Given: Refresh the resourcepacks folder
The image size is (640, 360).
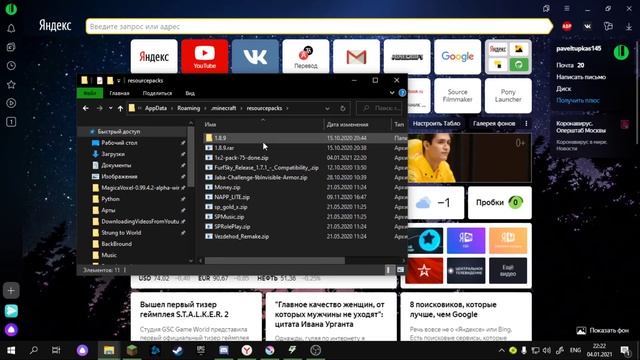Looking at the screenshot, I should [342, 108].
